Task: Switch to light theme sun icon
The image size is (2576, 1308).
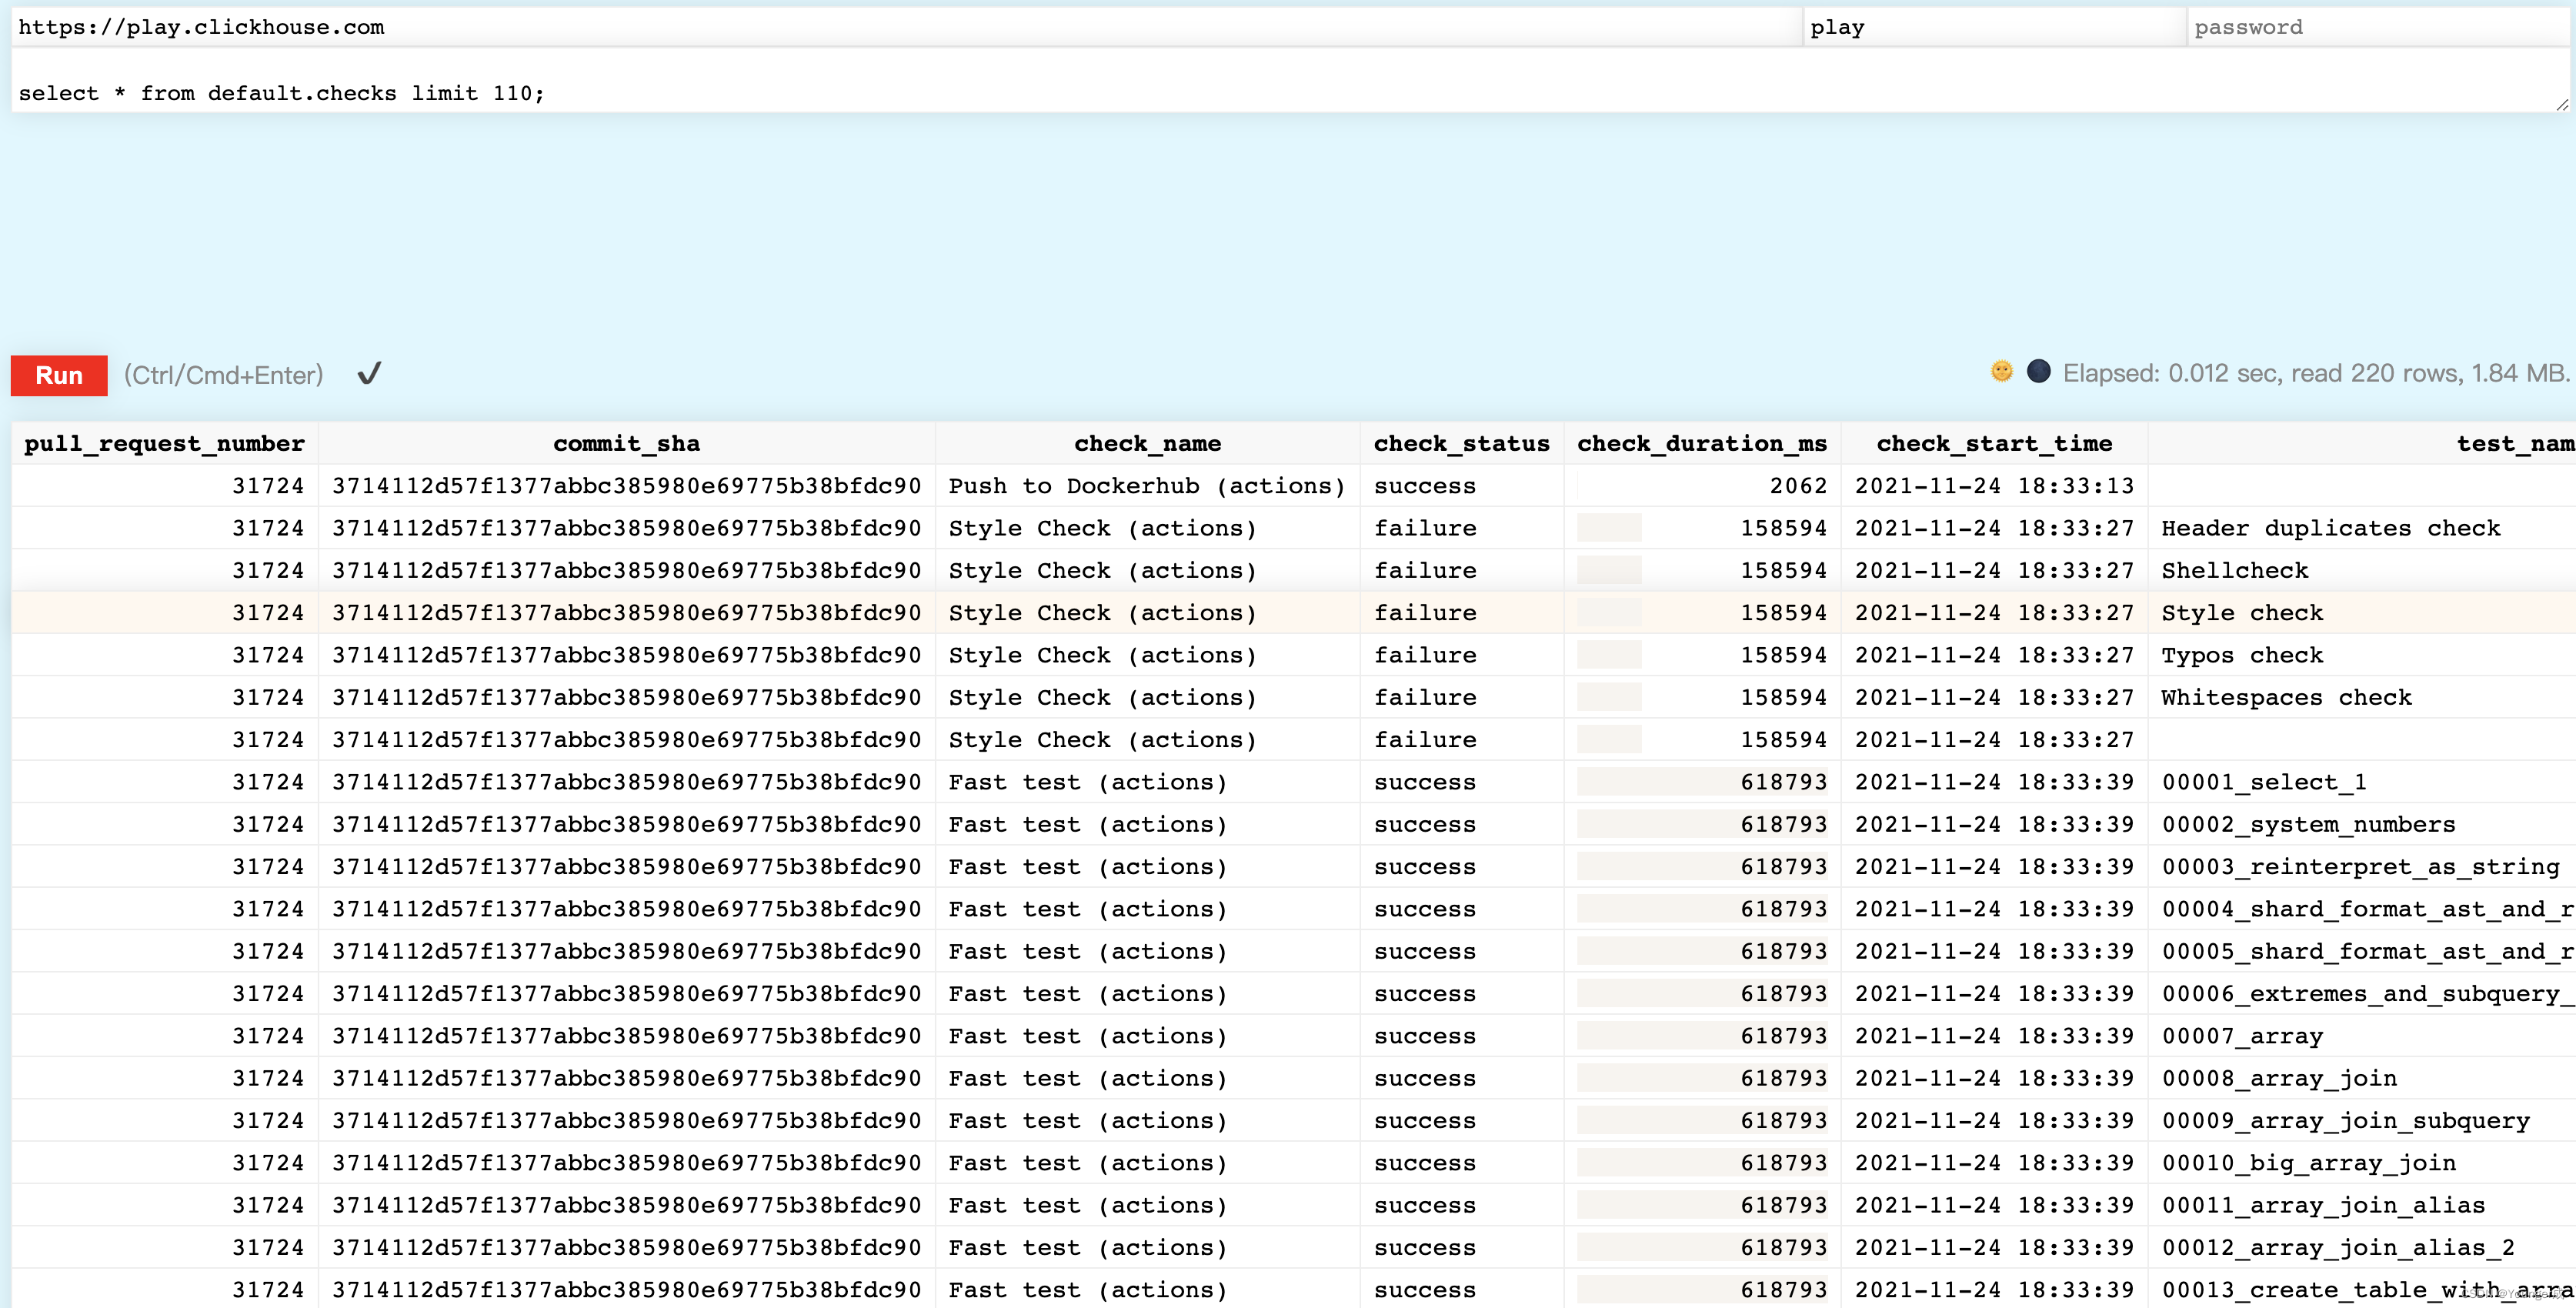Action: 2001,372
